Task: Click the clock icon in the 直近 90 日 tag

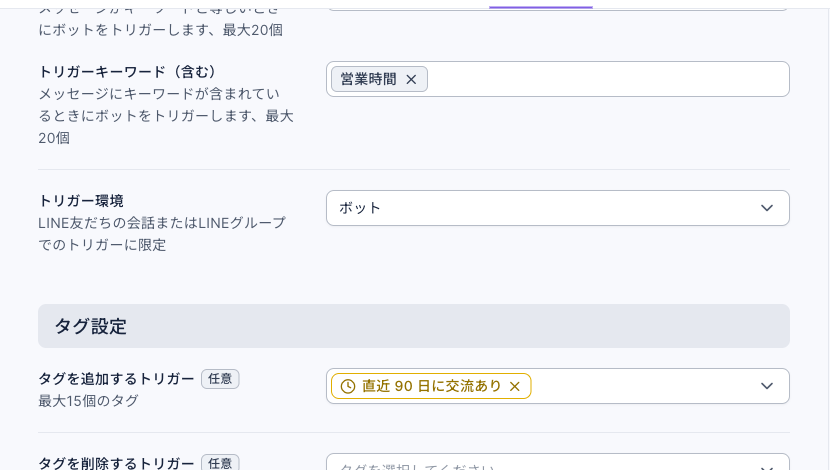Action: (x=348, y=386)
